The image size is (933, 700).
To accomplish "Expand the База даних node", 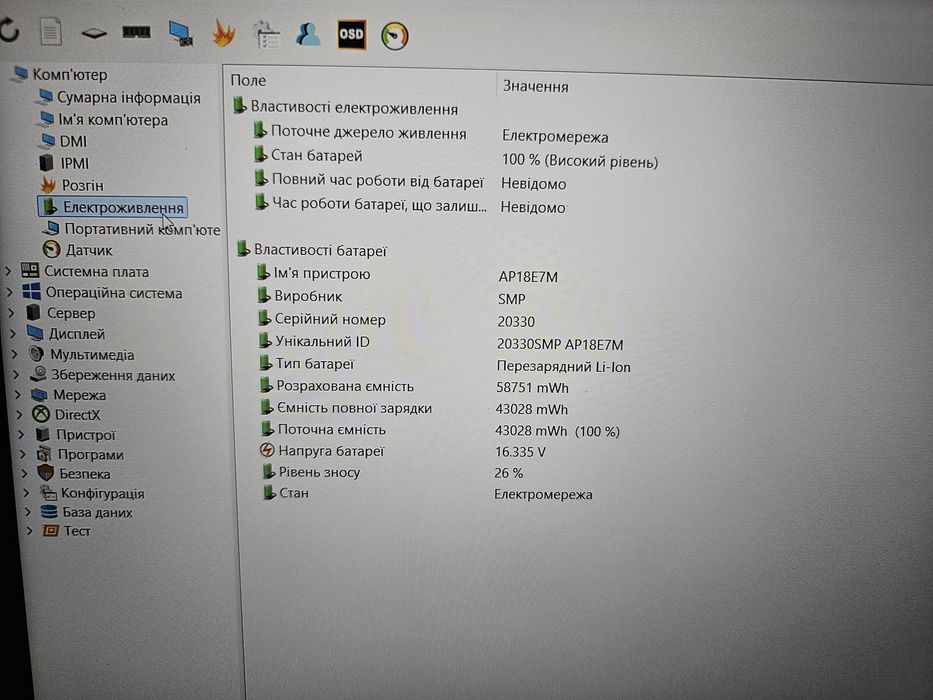I will 28,512.
